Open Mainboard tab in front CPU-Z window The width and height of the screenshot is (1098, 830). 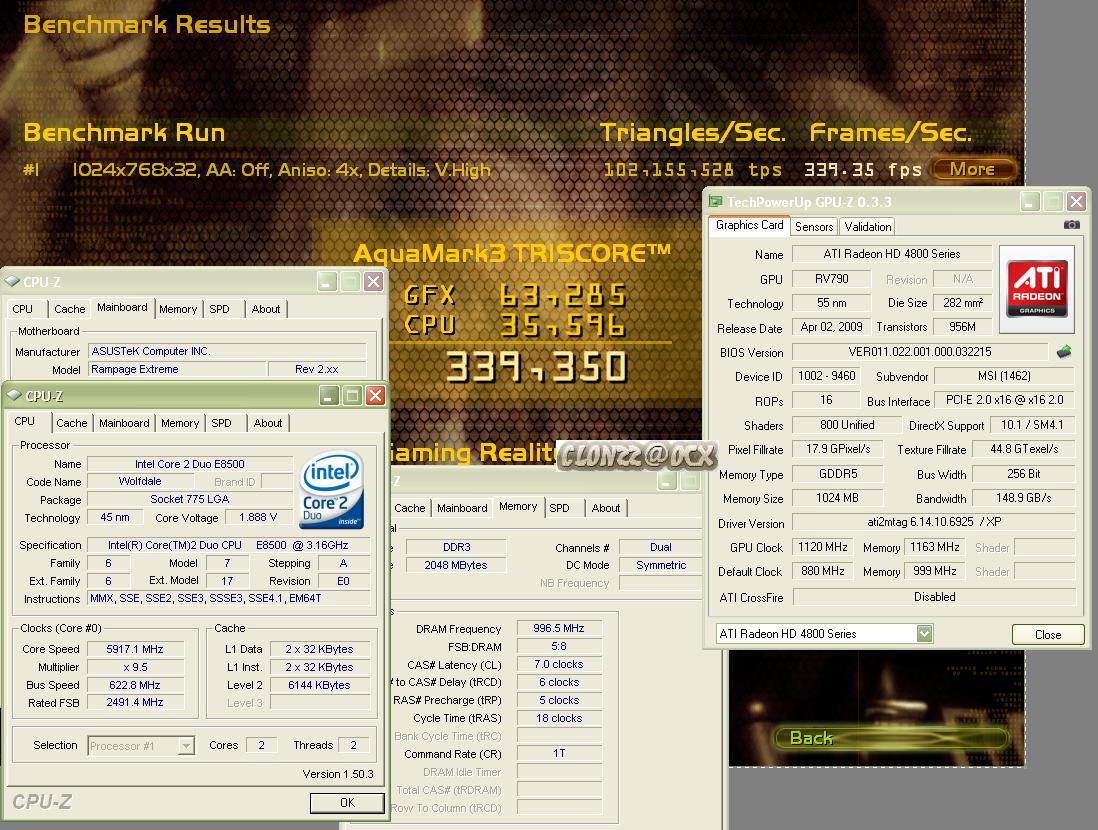click(124, 423)
